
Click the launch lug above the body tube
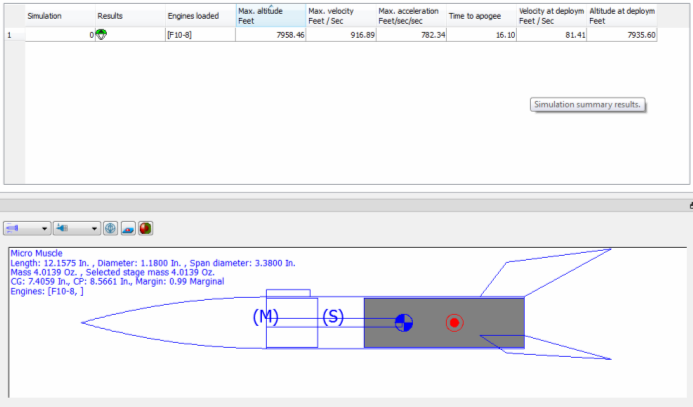coord(288,293)
